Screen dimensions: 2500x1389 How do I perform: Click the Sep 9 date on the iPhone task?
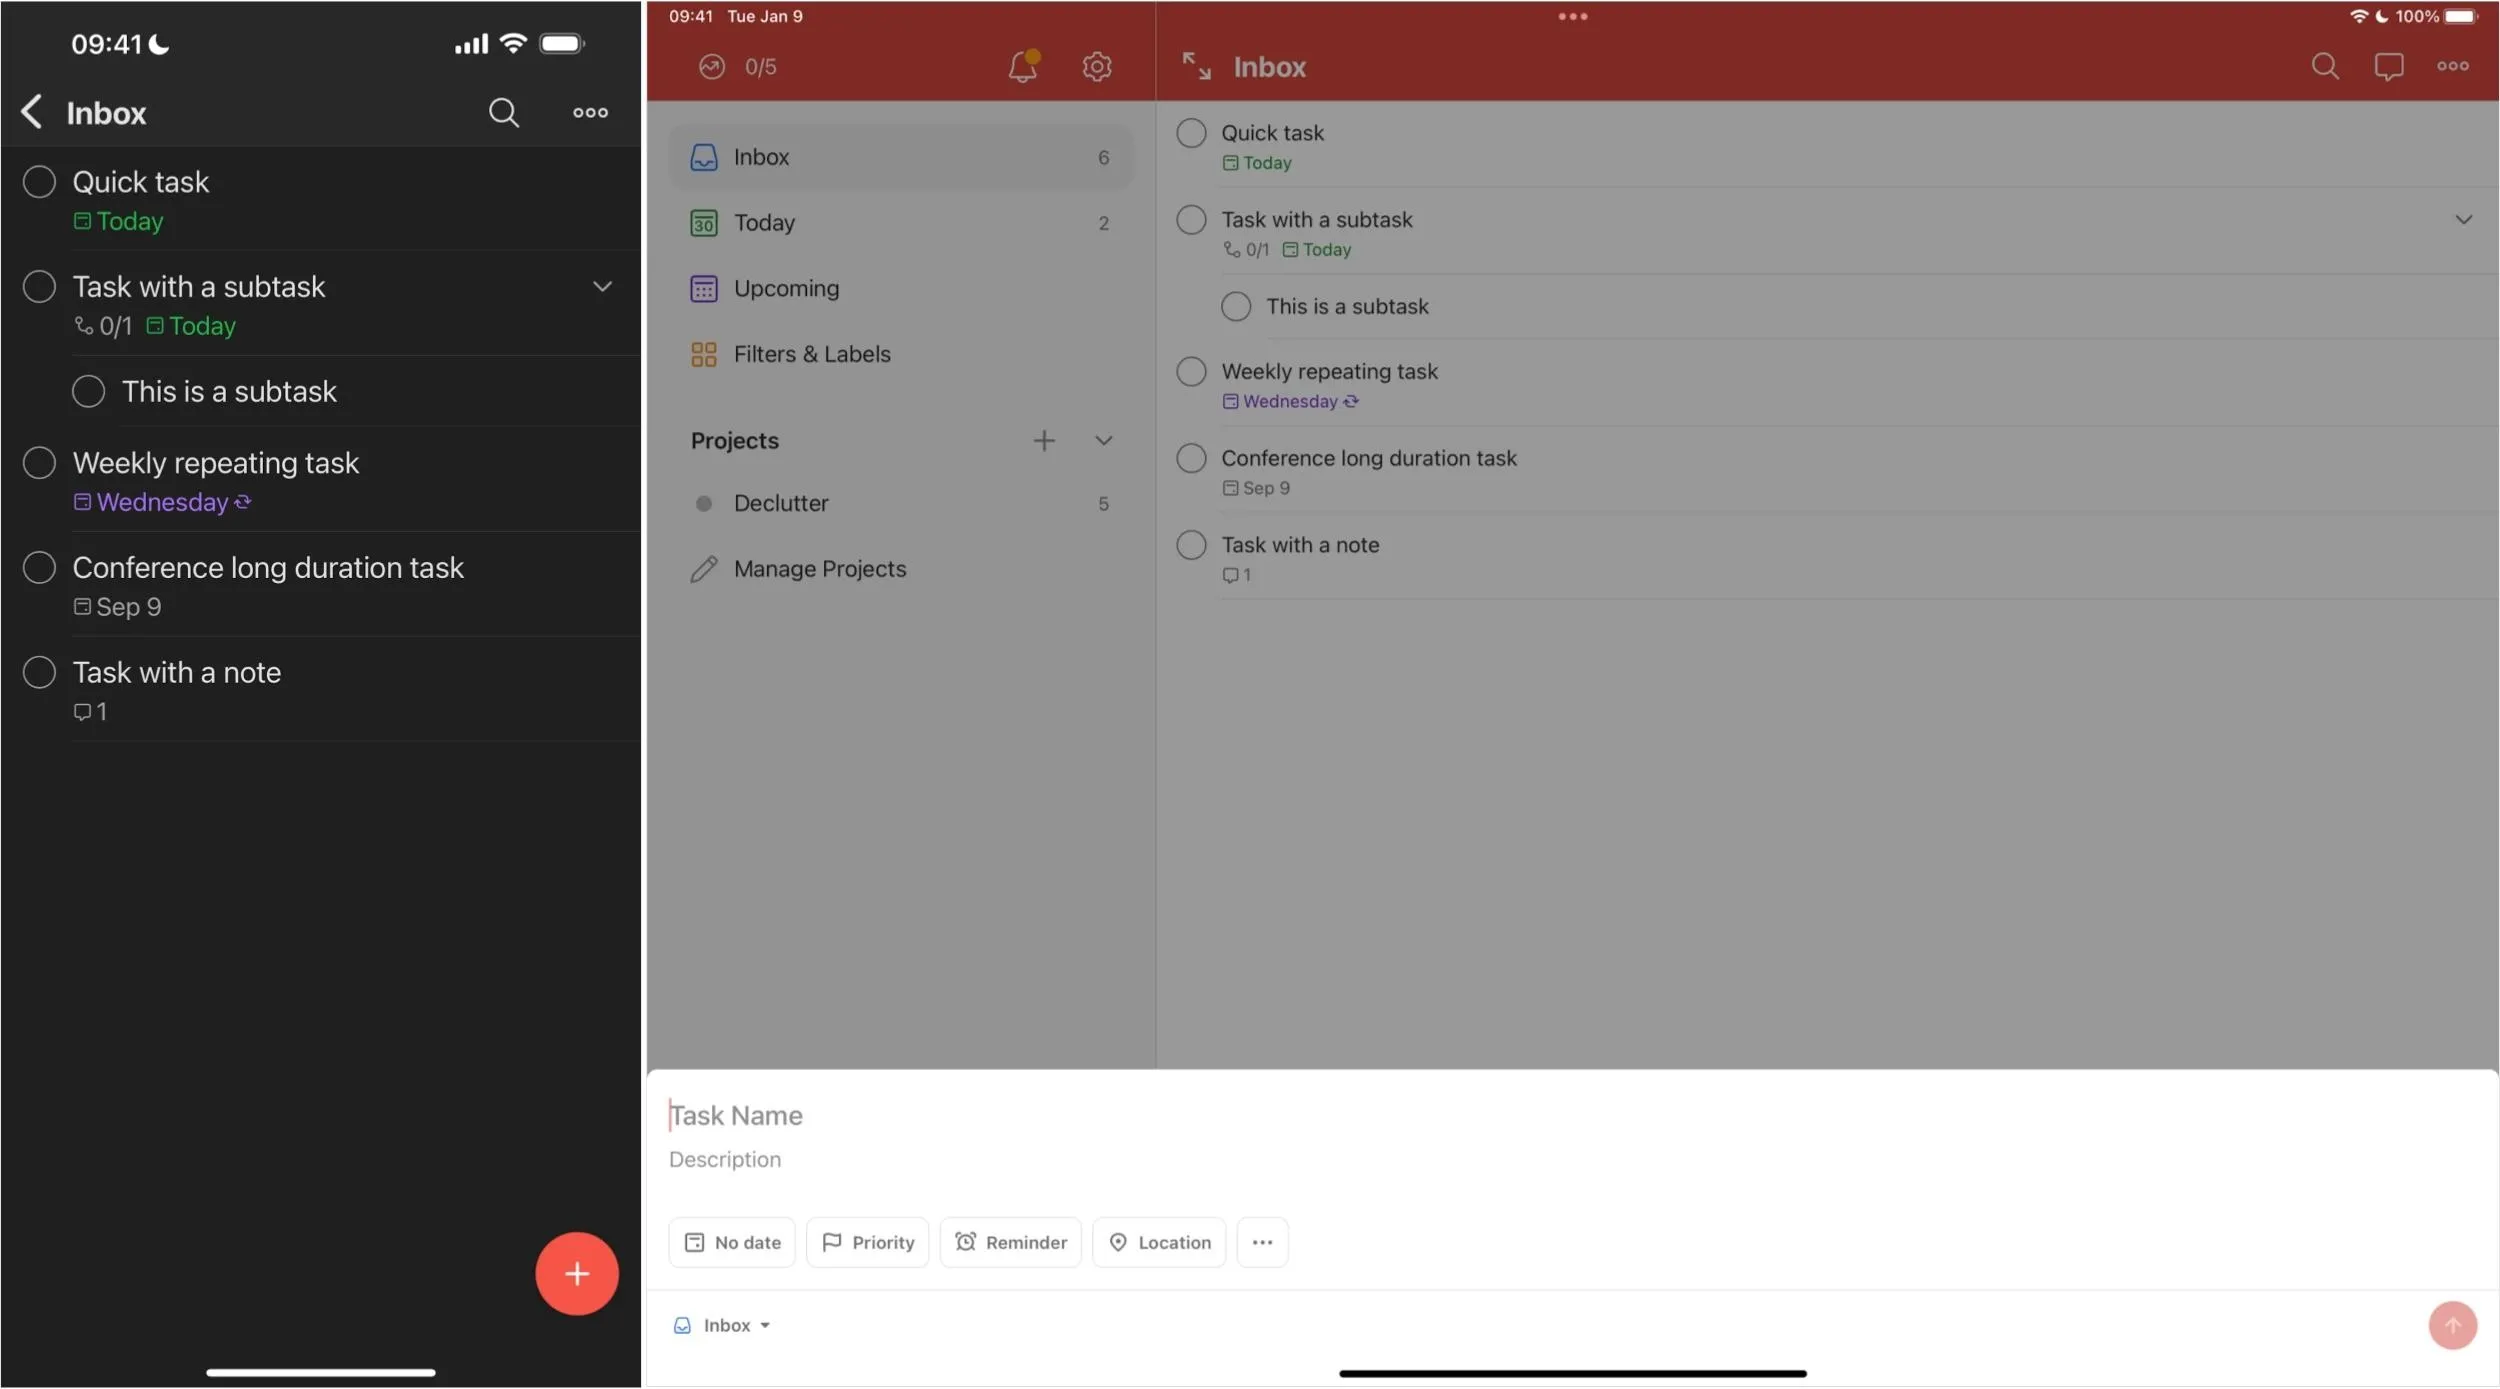coord(117,607)
